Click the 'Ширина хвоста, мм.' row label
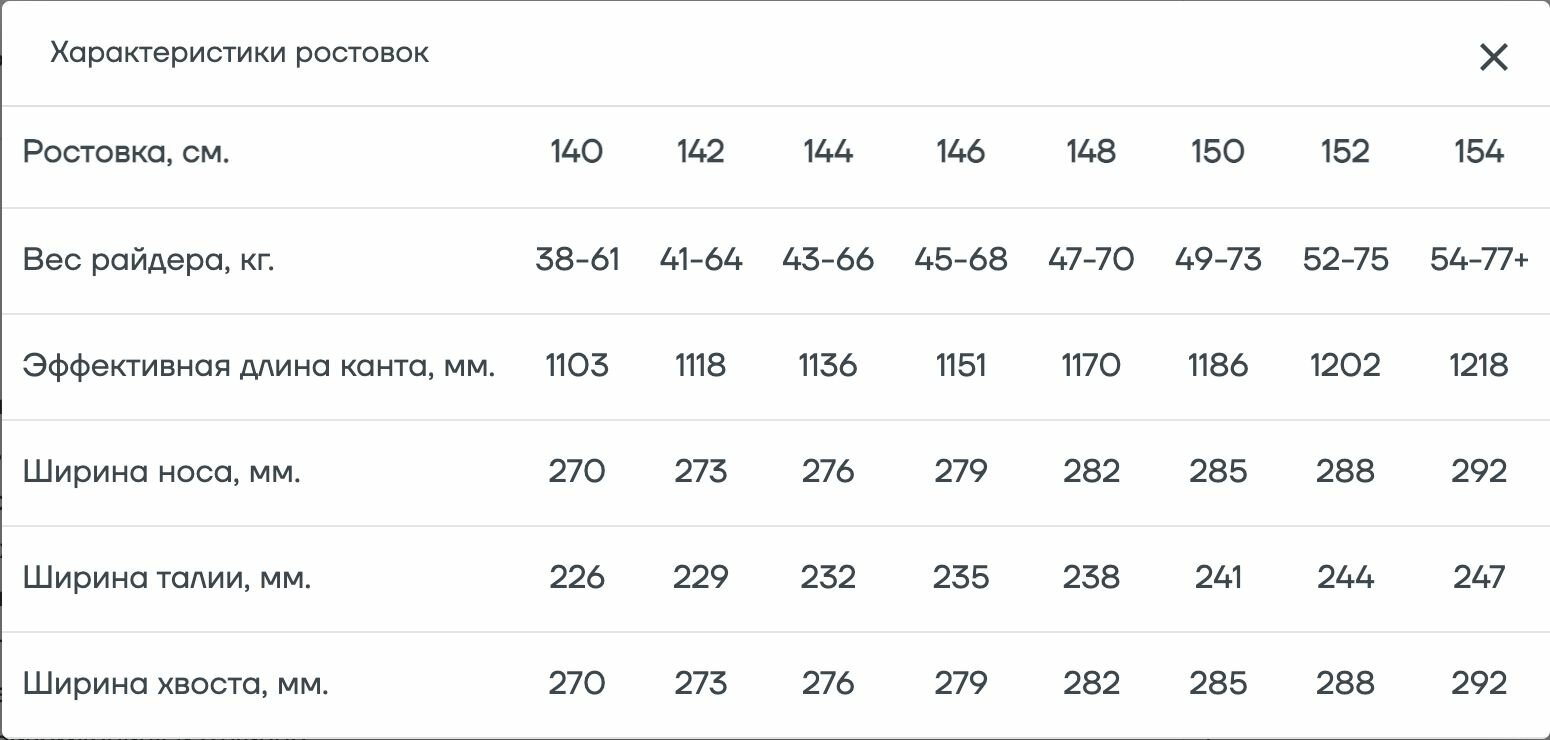This screenshot has width=1550, height=740. click(x=175, y=684)
